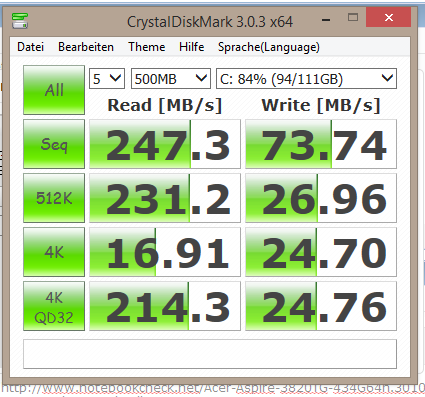Maximize the CrystalDiskMark window
The image size is (425, 397).
(353, 17)
